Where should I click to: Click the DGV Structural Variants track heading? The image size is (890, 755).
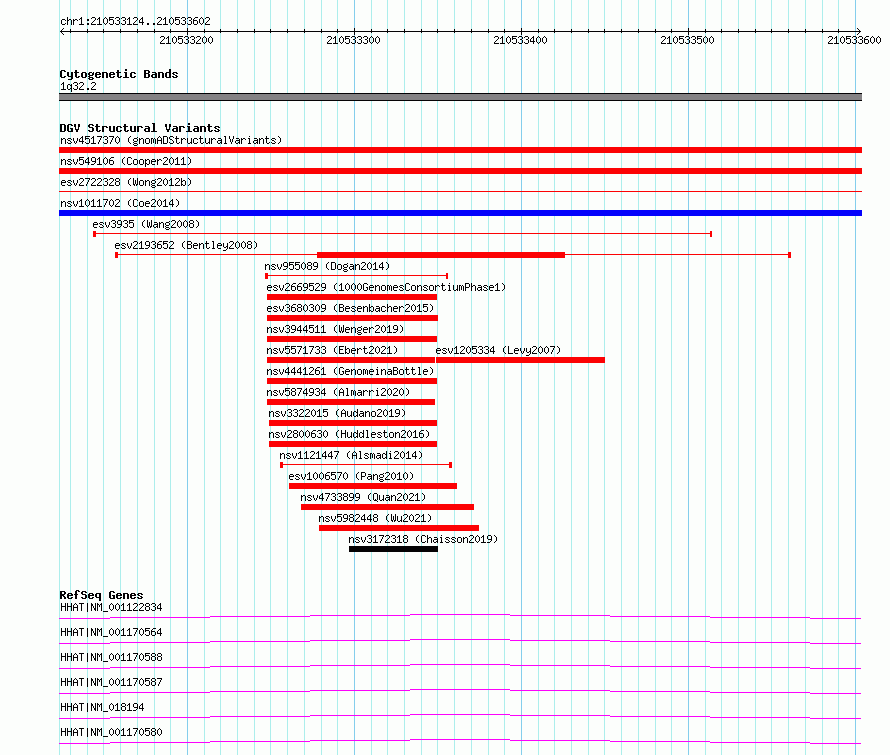tap(140, 128)
